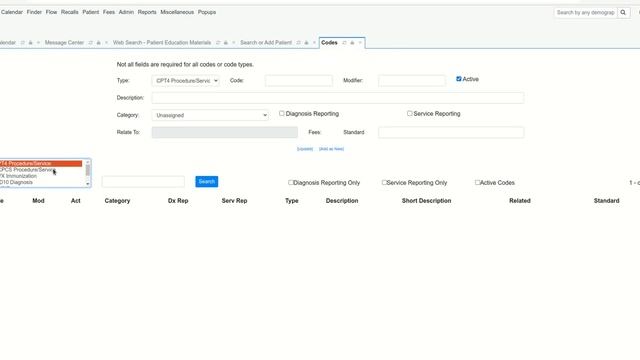Viewport: 640px width, 360px height.
Task: Click the demographics search box
Action: pyautogui.click(x=586, y=13)
